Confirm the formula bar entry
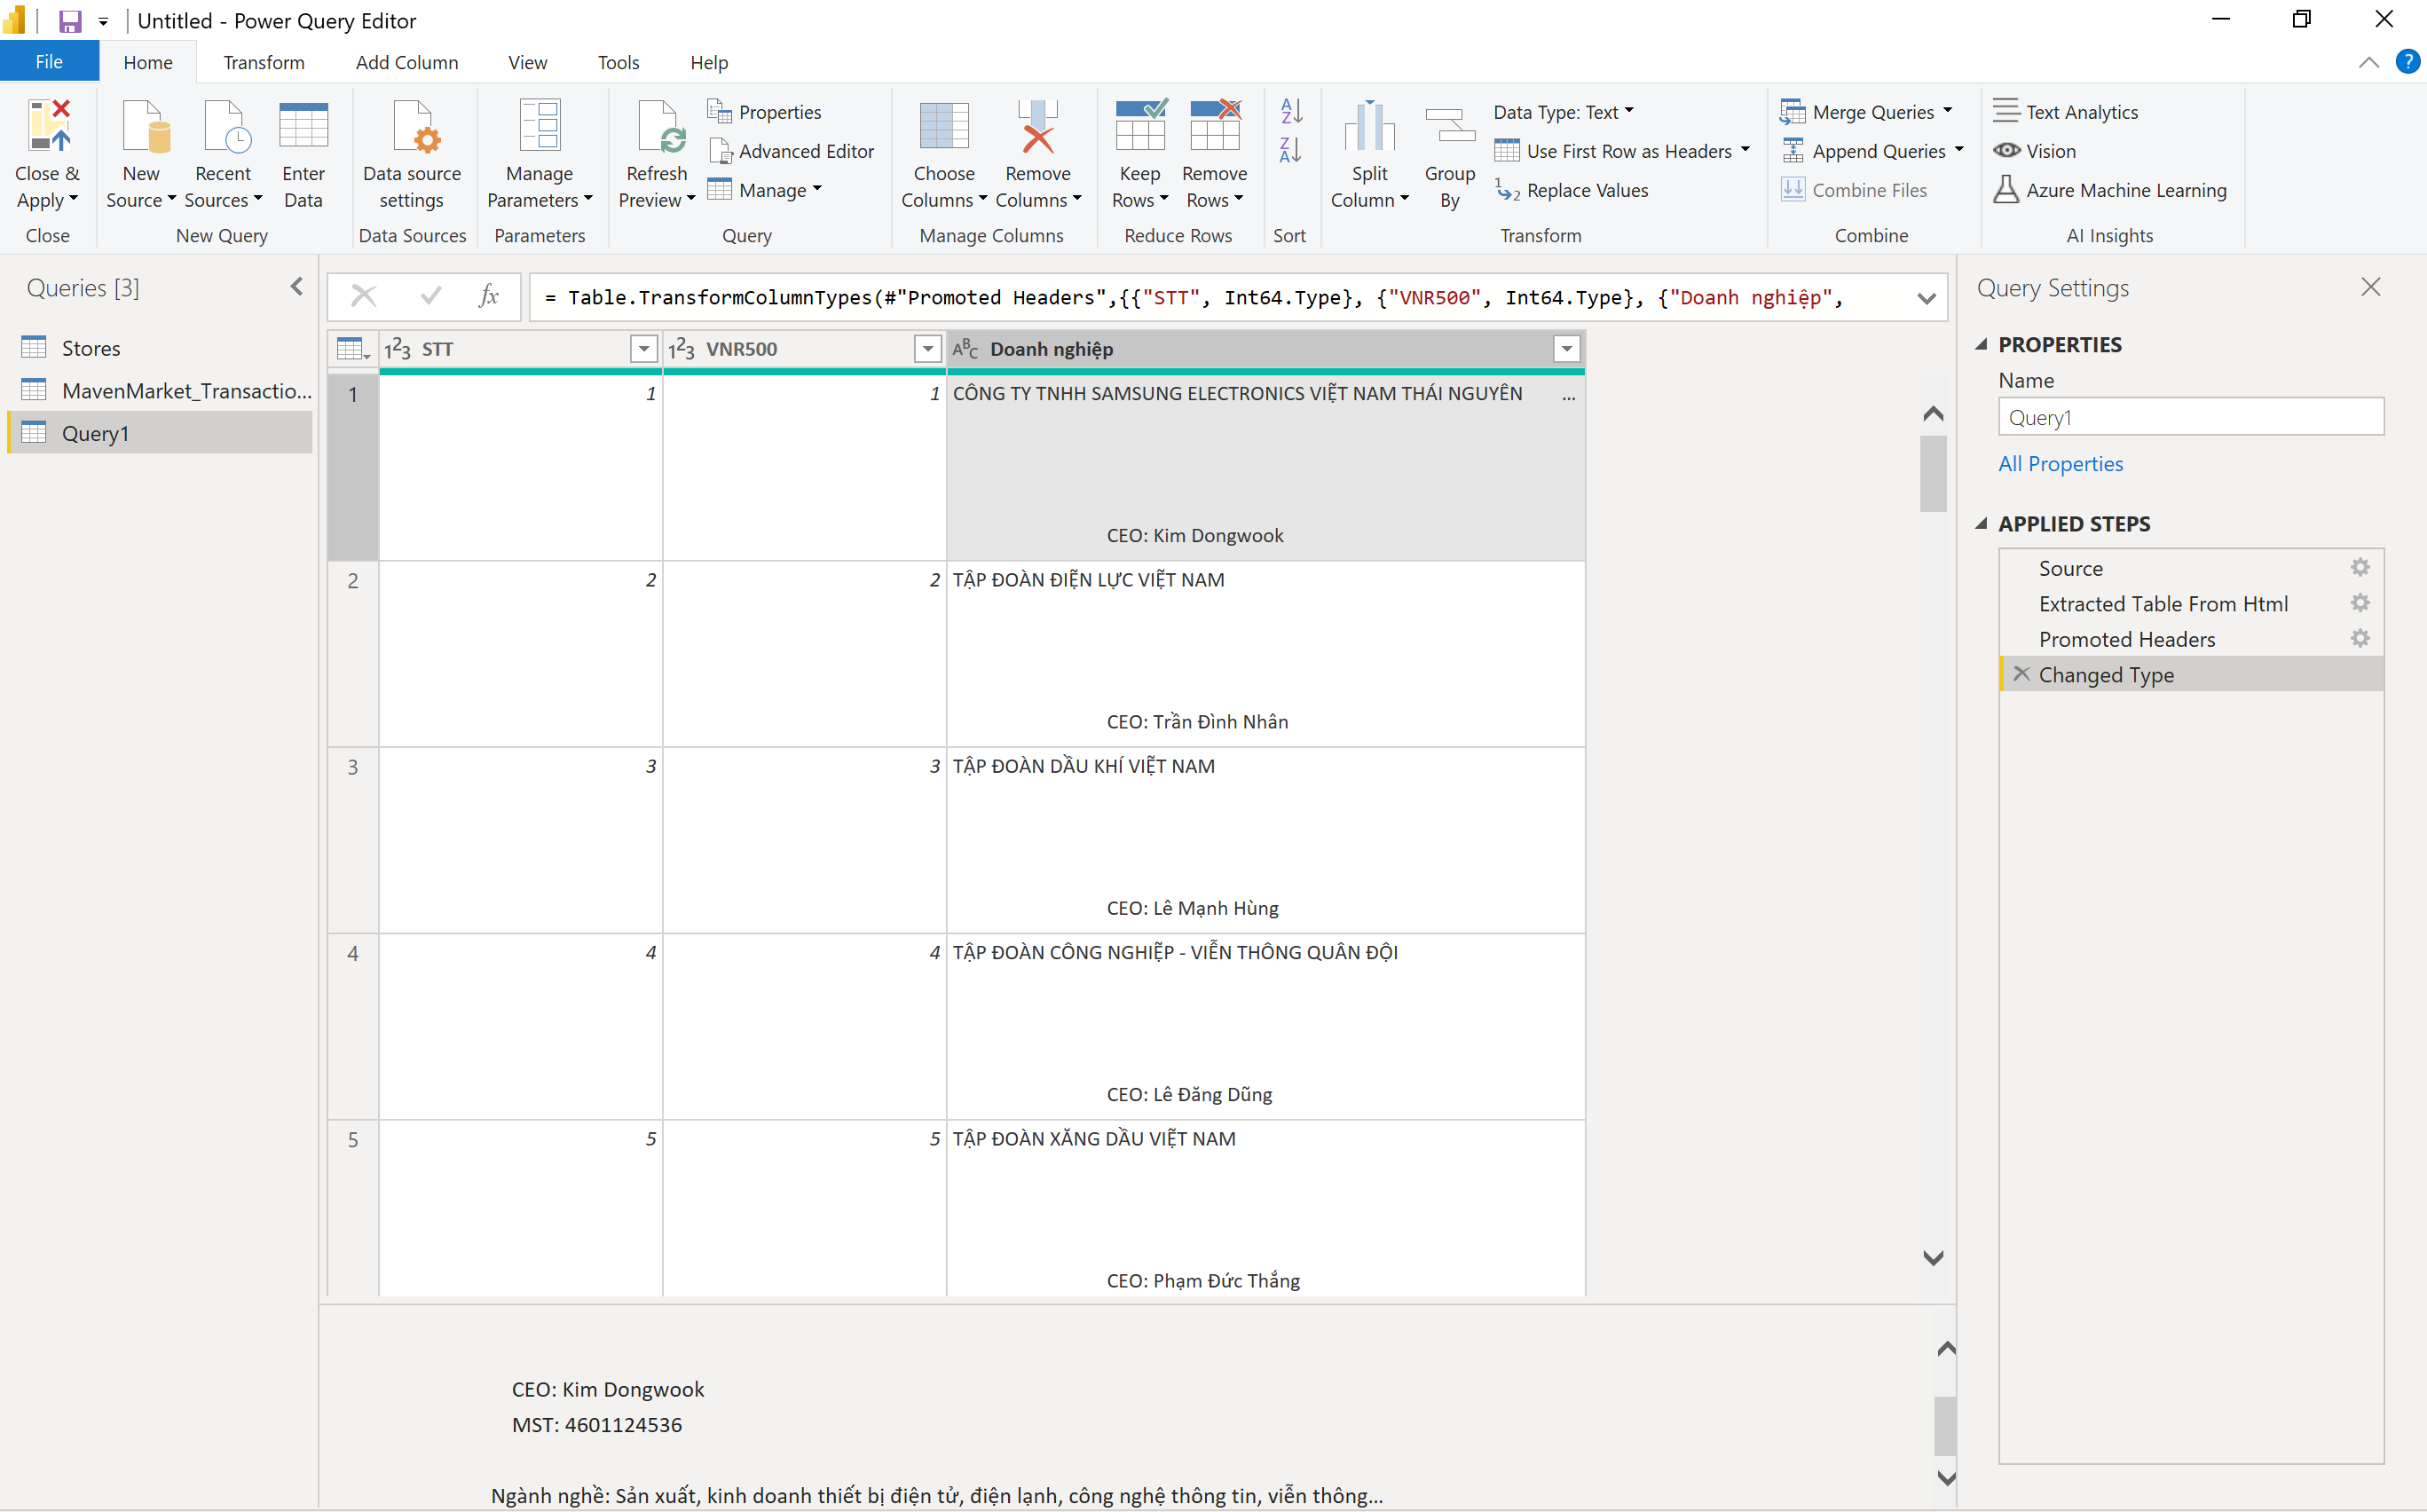Screen dimensions: 2427x1512 (431, 296)
